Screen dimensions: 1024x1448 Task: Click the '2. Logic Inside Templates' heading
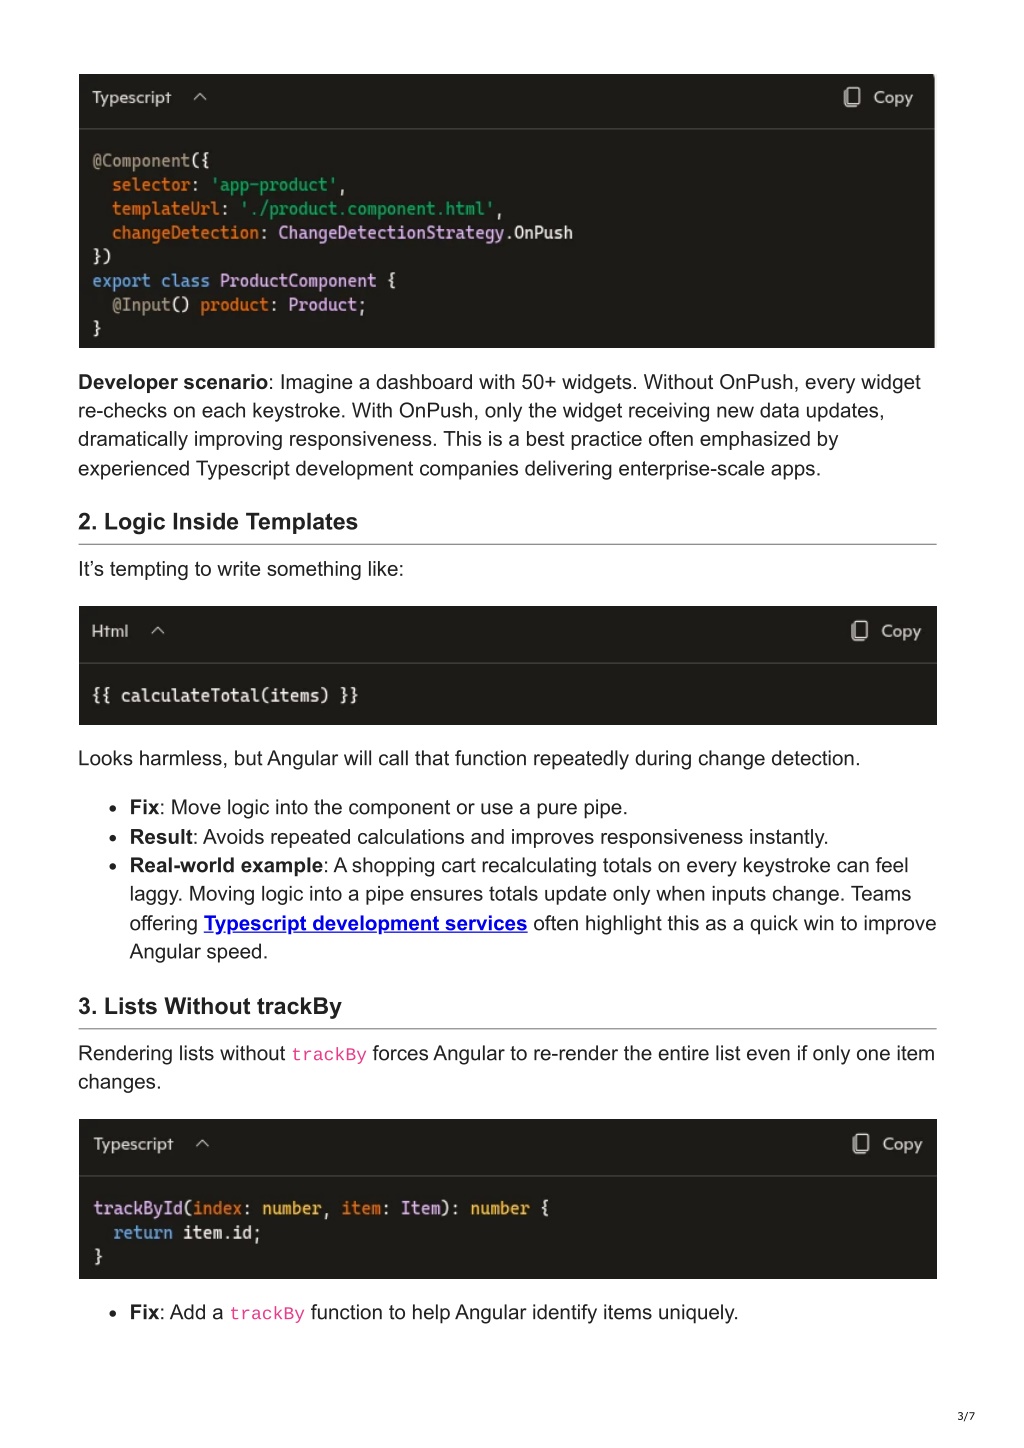(x=218, y=522)
